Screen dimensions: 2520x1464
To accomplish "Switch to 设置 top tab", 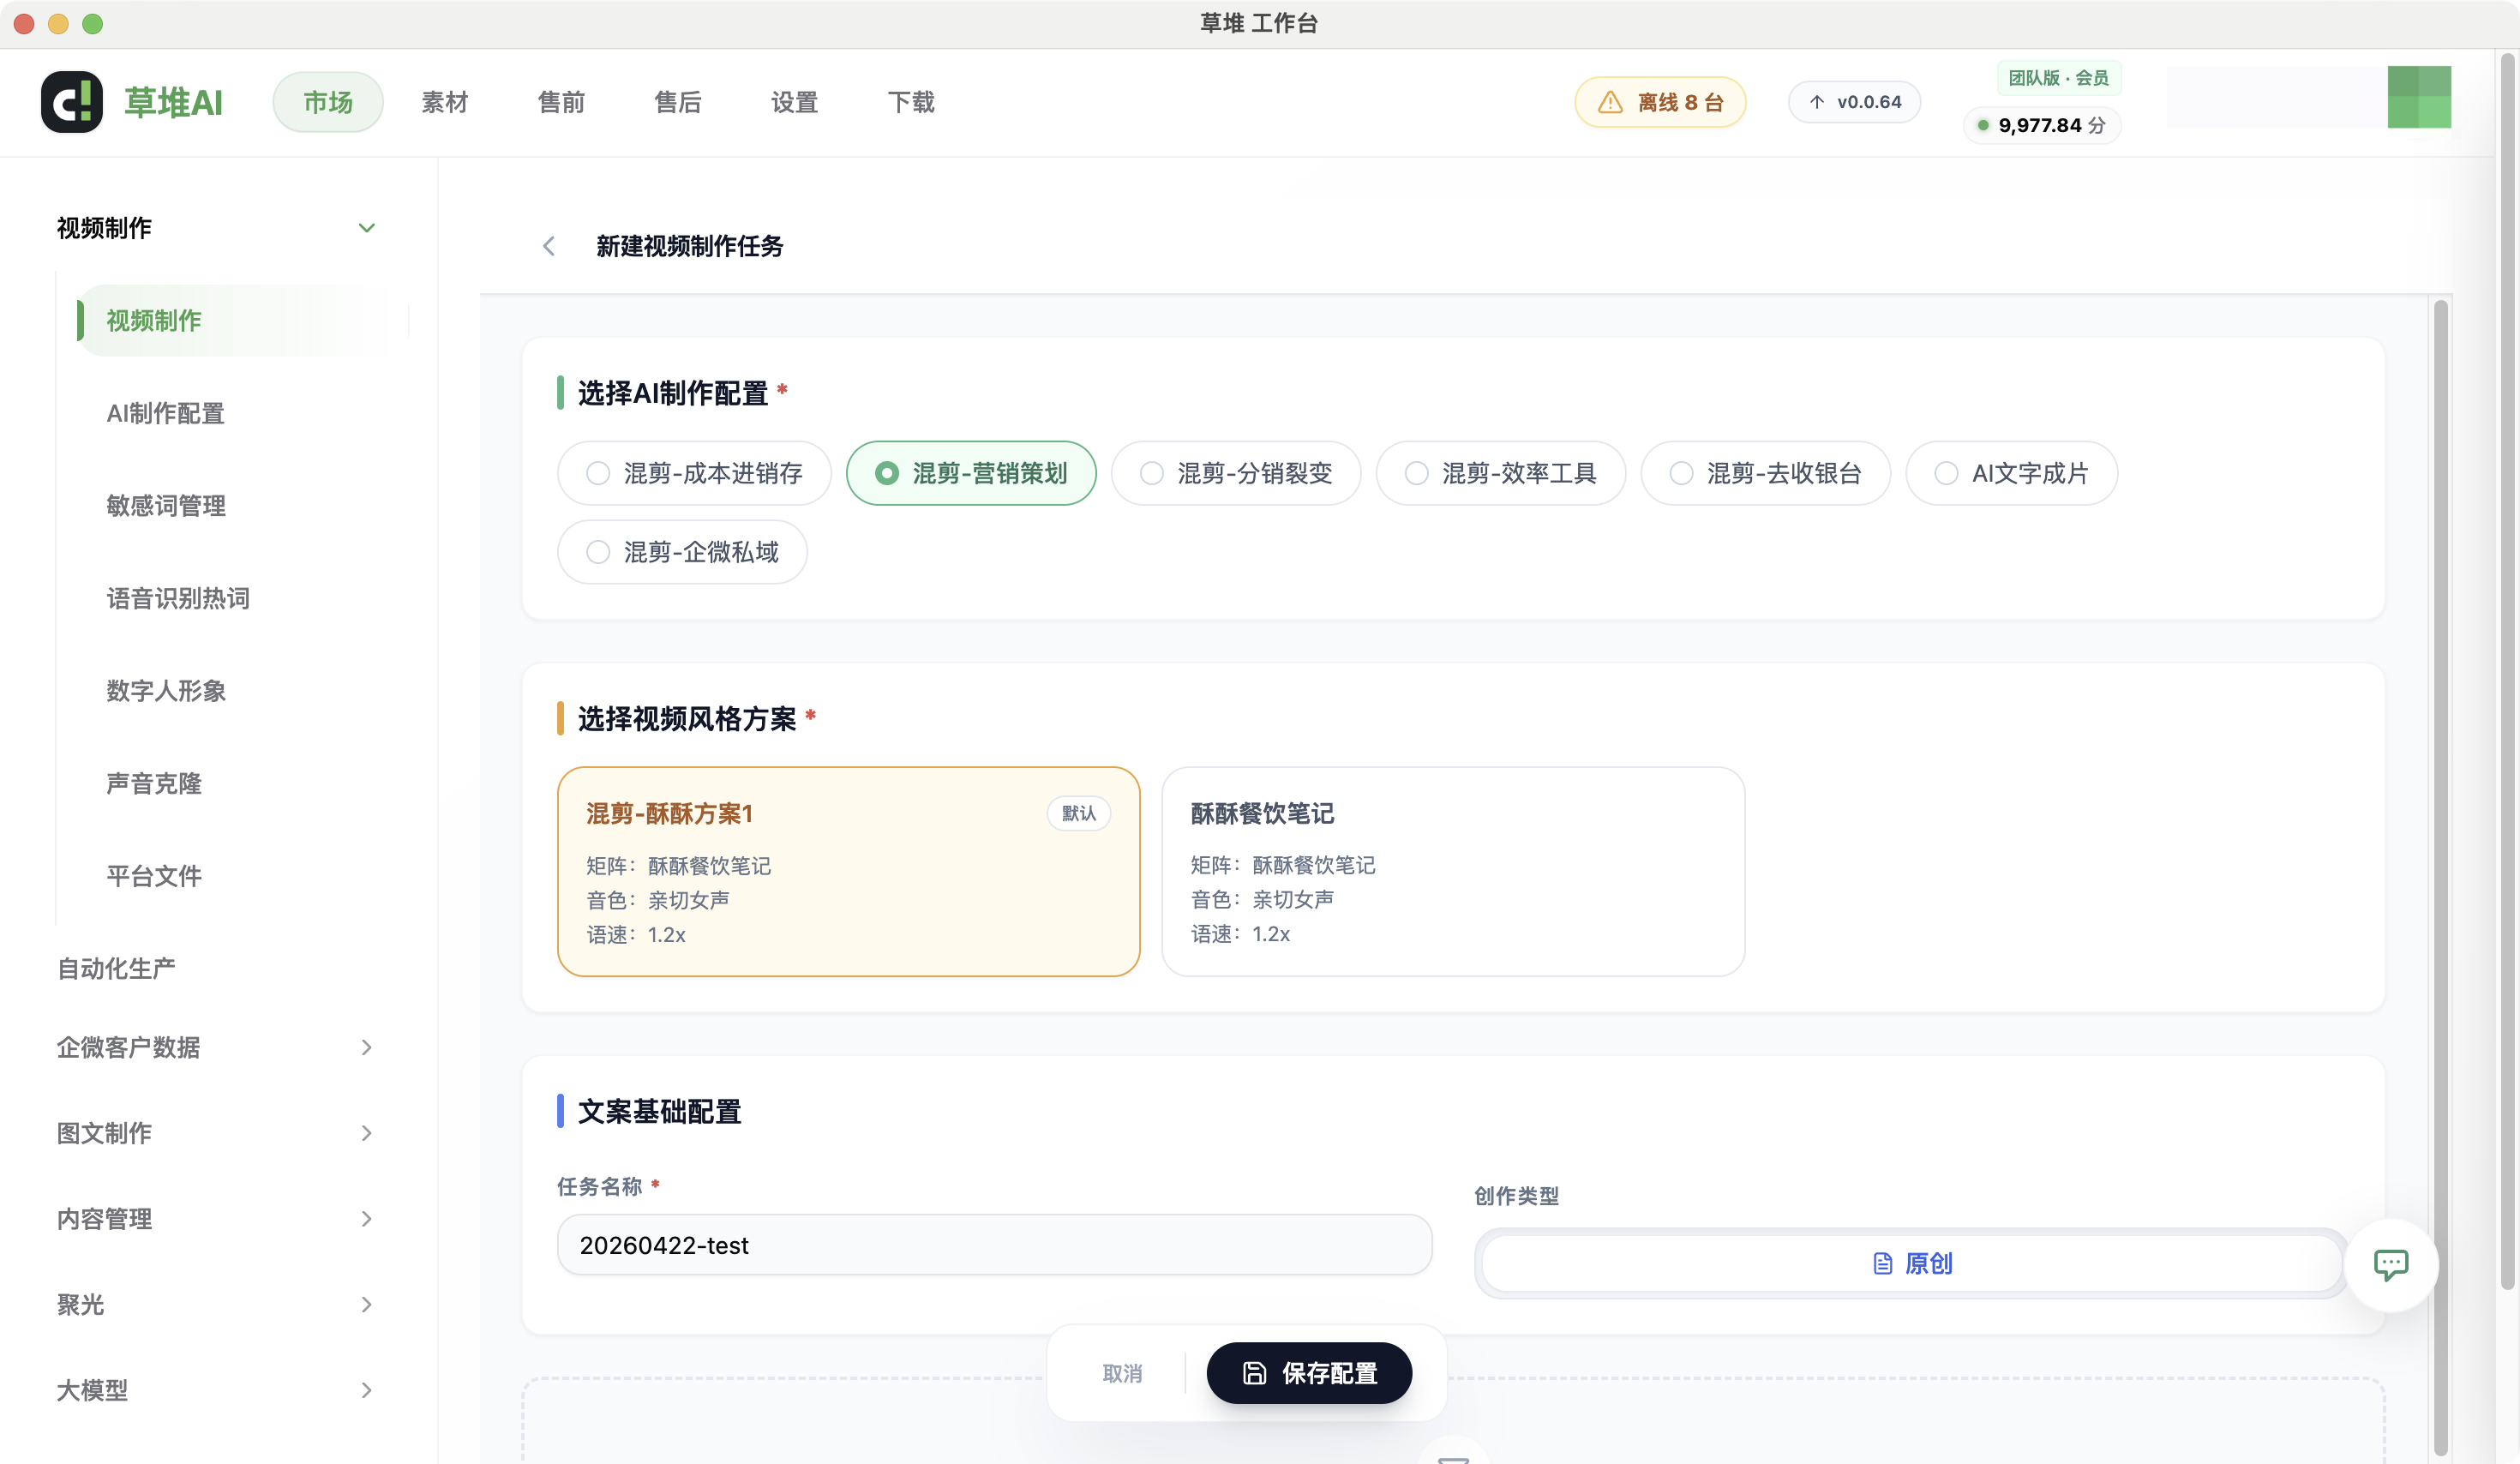I will click(x=794, y=102).
